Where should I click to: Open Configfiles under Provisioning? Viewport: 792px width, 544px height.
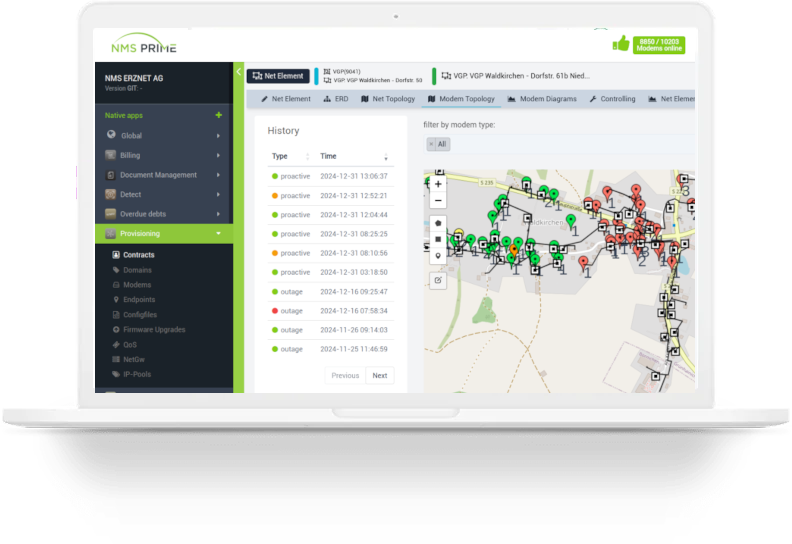135,315
